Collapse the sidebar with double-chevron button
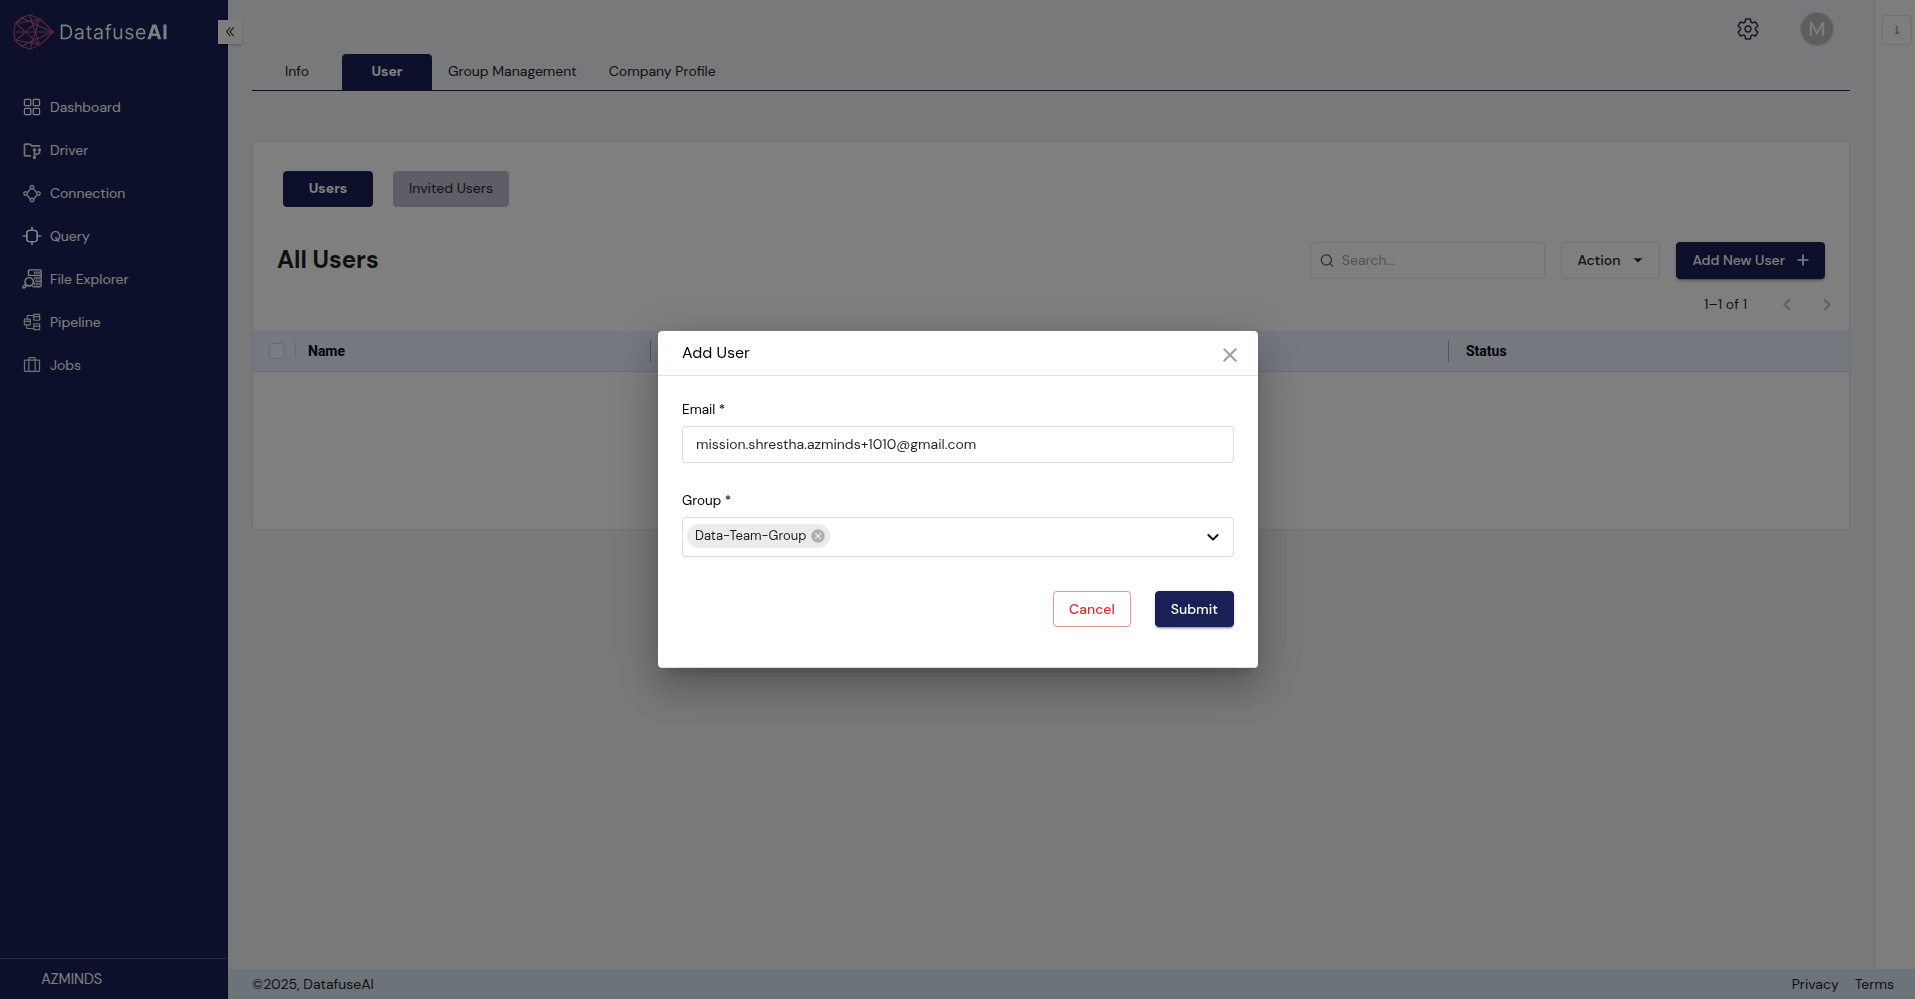Screen dimensions: 1915x999 point(230,32)
